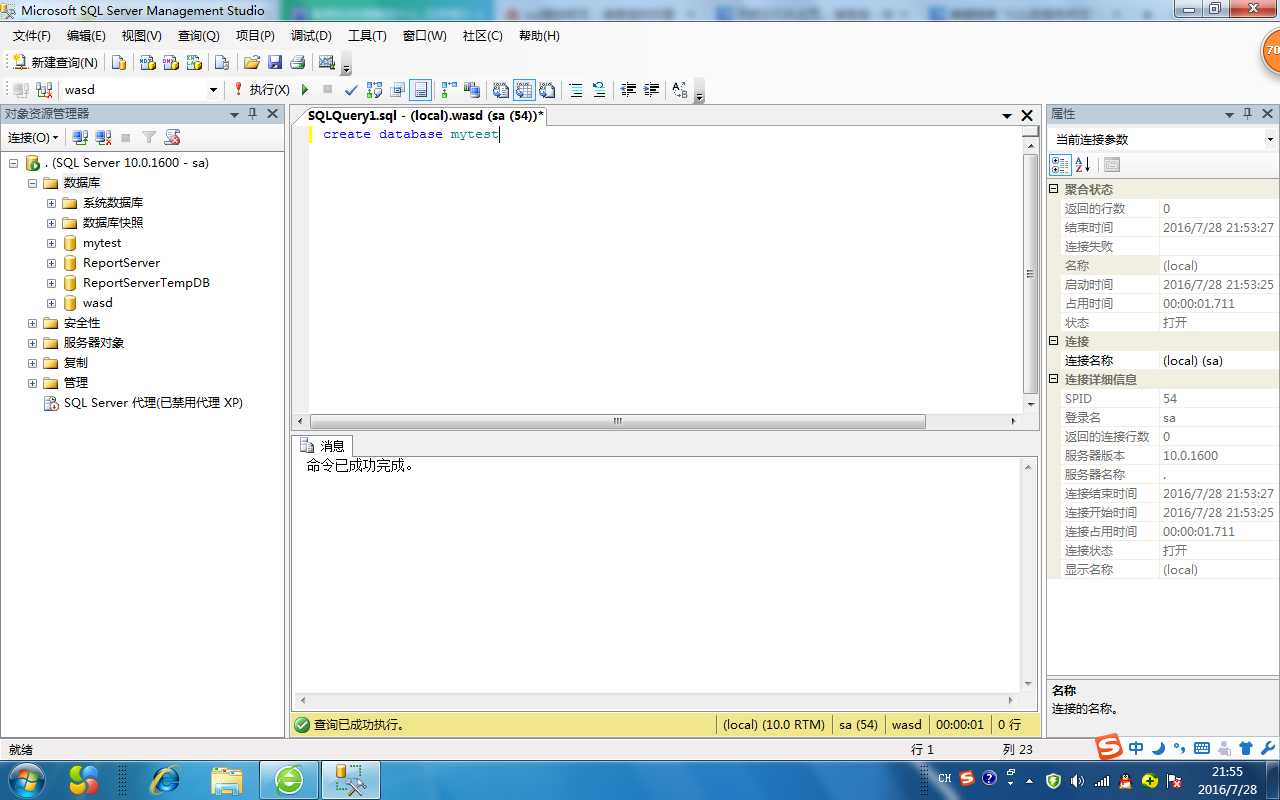The image size is (1280, 800).
Task: Select the 数据库快照 tree item
Action: (112, 223)
